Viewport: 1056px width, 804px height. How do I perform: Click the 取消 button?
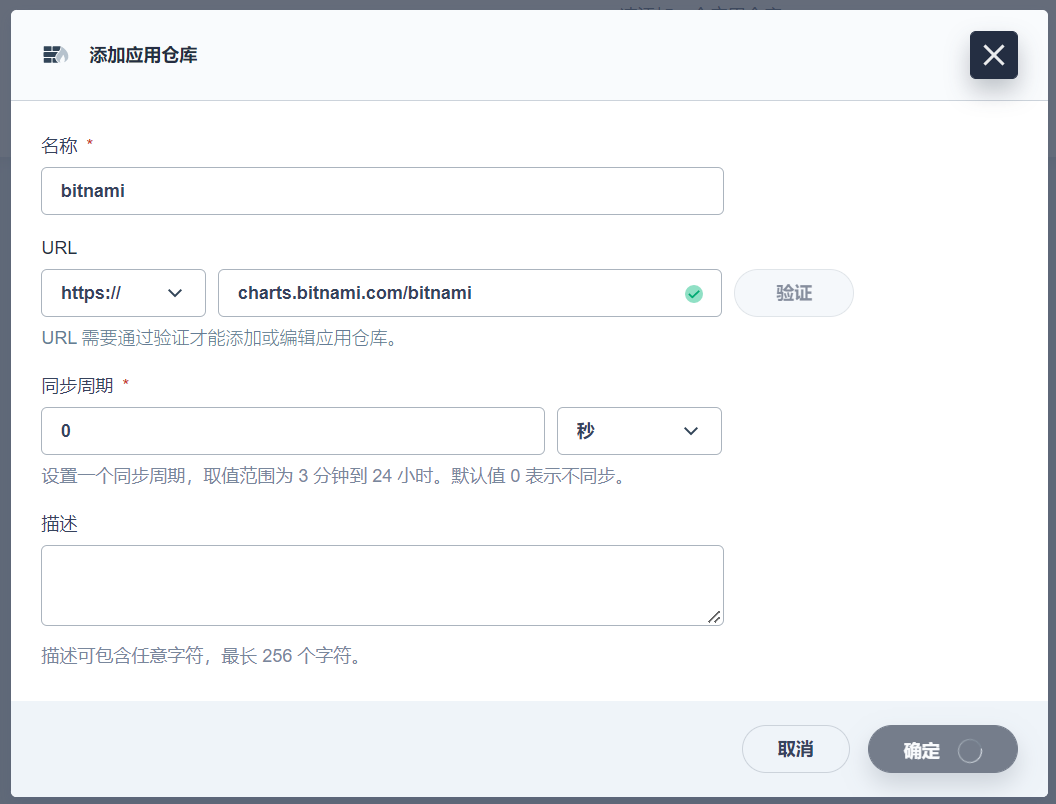point(795,749)
